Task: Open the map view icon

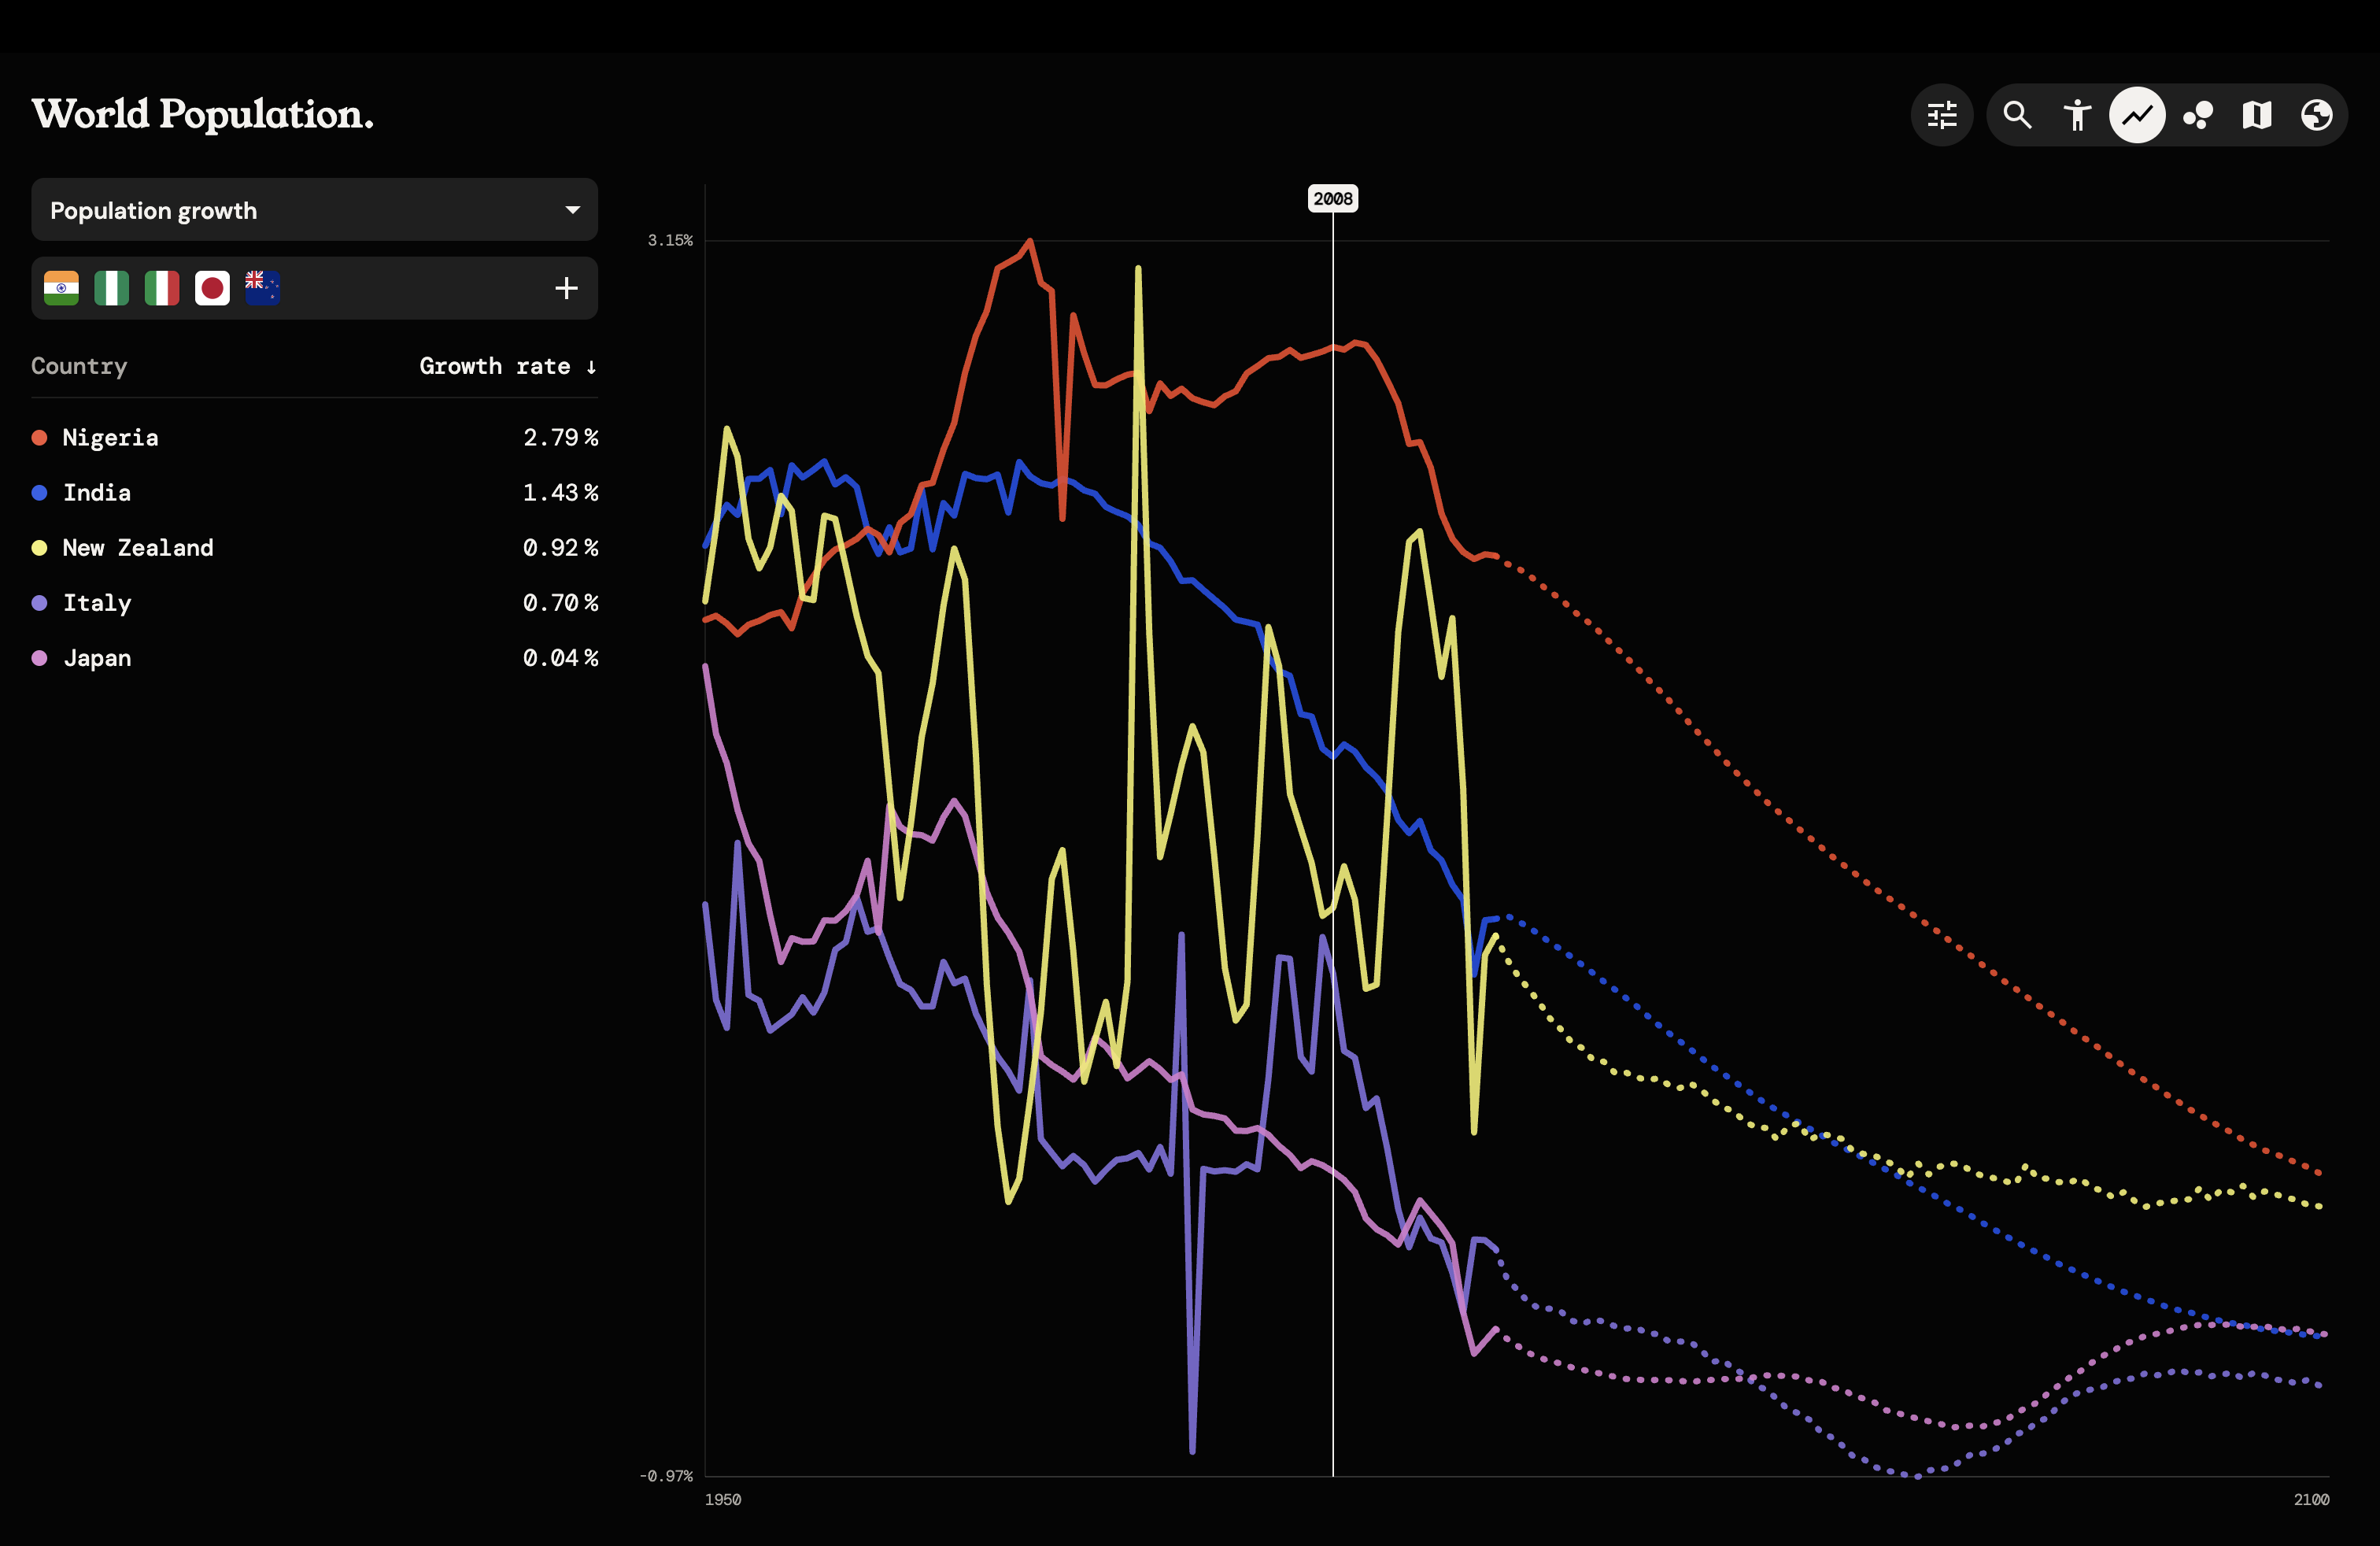Action: click(2257, 115)
